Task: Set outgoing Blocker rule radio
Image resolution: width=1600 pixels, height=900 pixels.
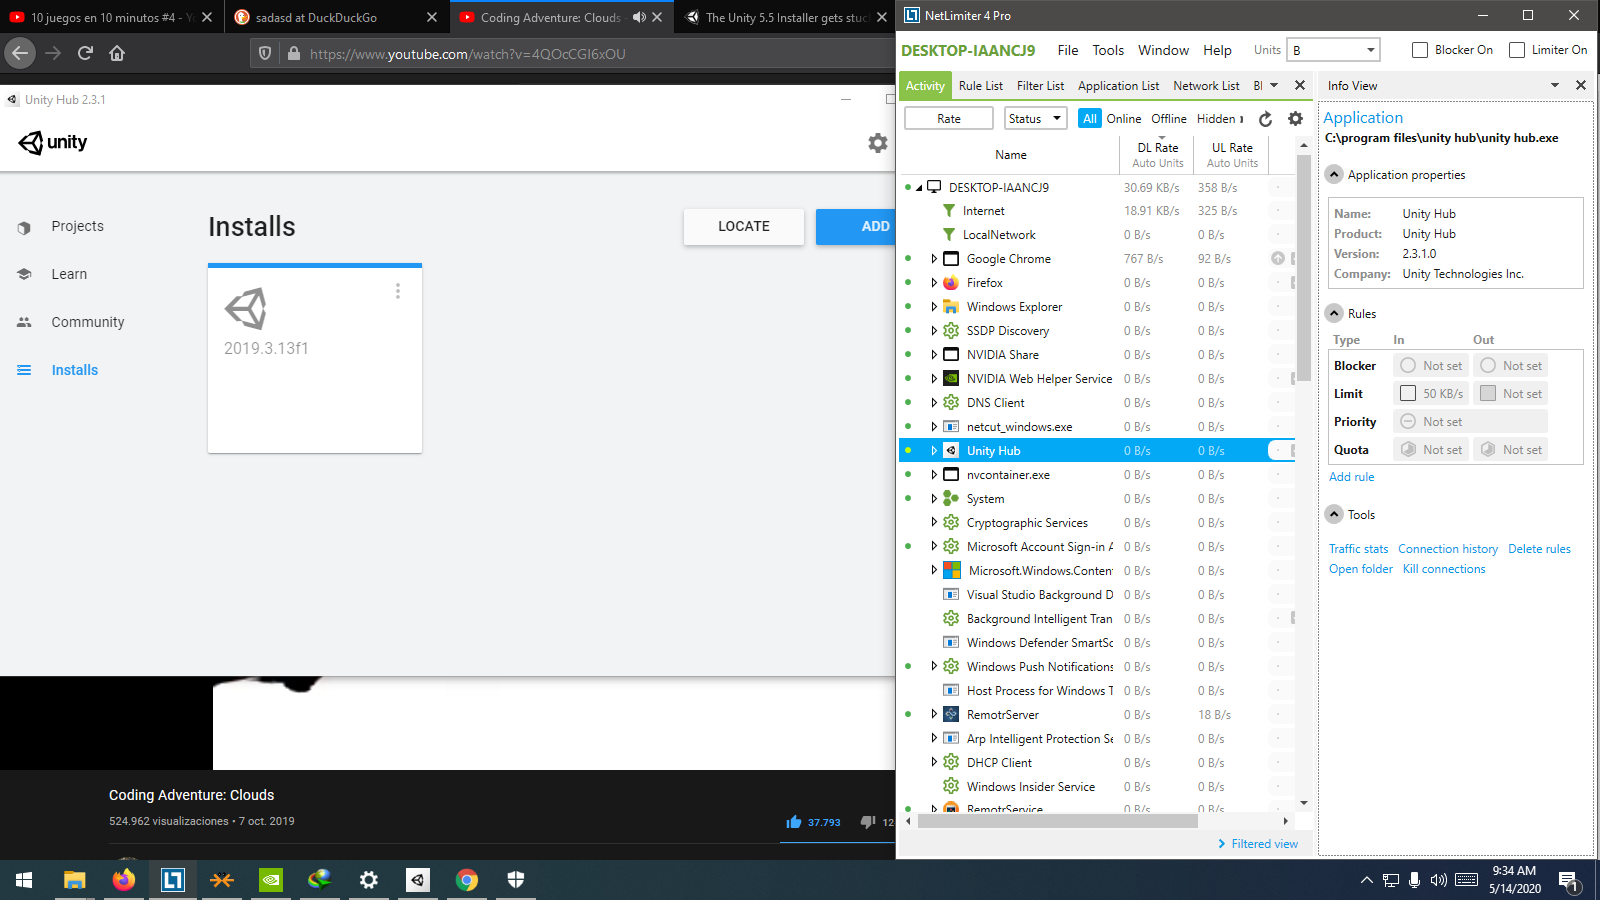Action: tap(1488, 366)
